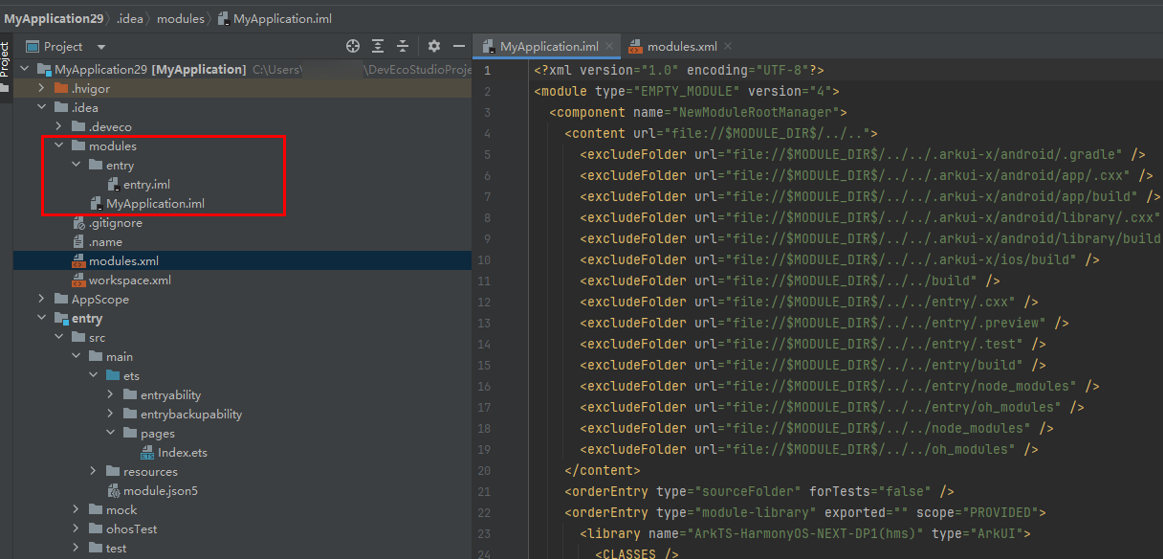Collapse the pages folder
Viewport: 1163px width, 559px height.
(110, 434)
